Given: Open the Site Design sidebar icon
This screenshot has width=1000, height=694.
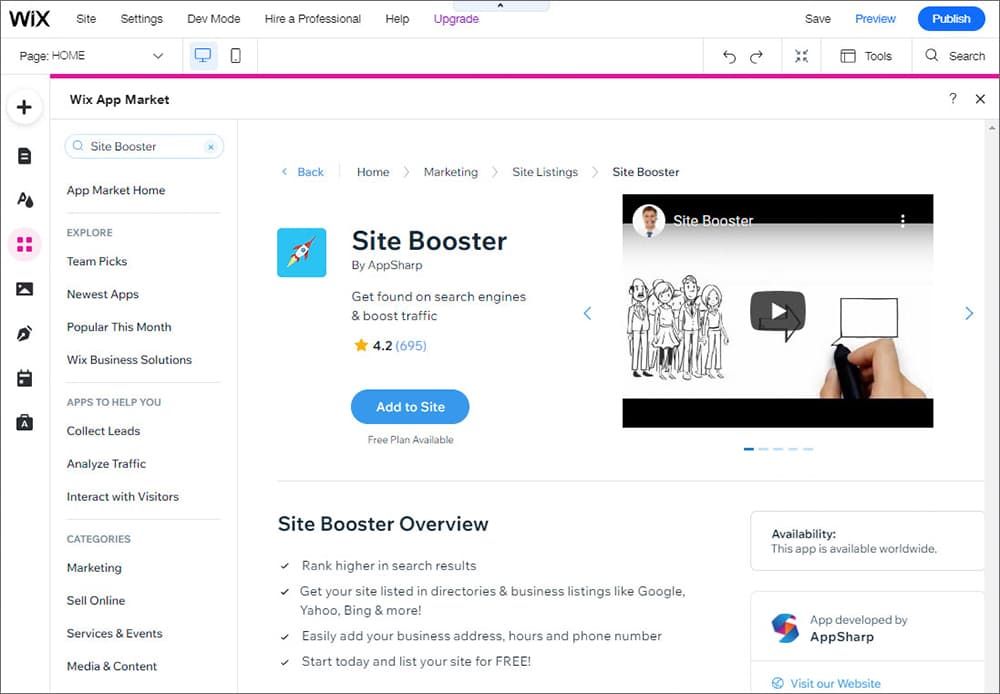Looking at the screenshot, I should (x=24, y=200).
